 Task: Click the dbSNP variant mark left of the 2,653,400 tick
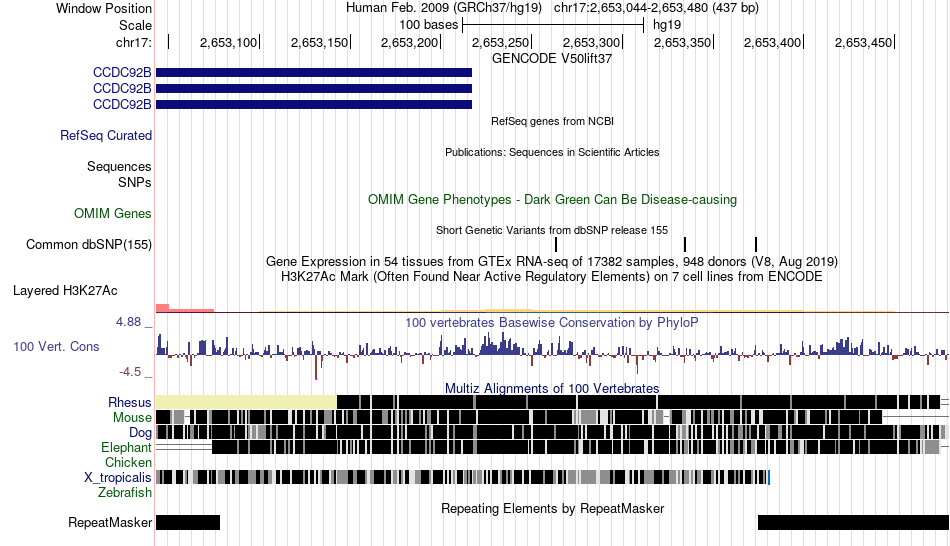point(756,244)
